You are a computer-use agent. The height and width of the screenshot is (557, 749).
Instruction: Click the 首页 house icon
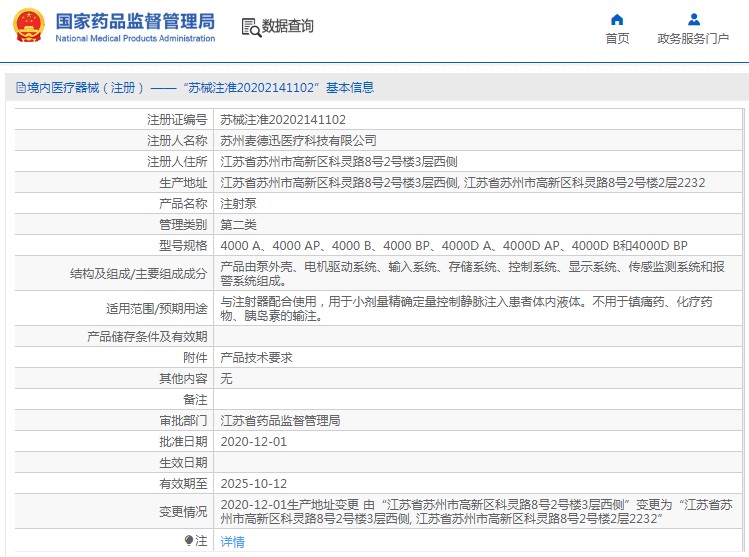[x=617, y=19]
